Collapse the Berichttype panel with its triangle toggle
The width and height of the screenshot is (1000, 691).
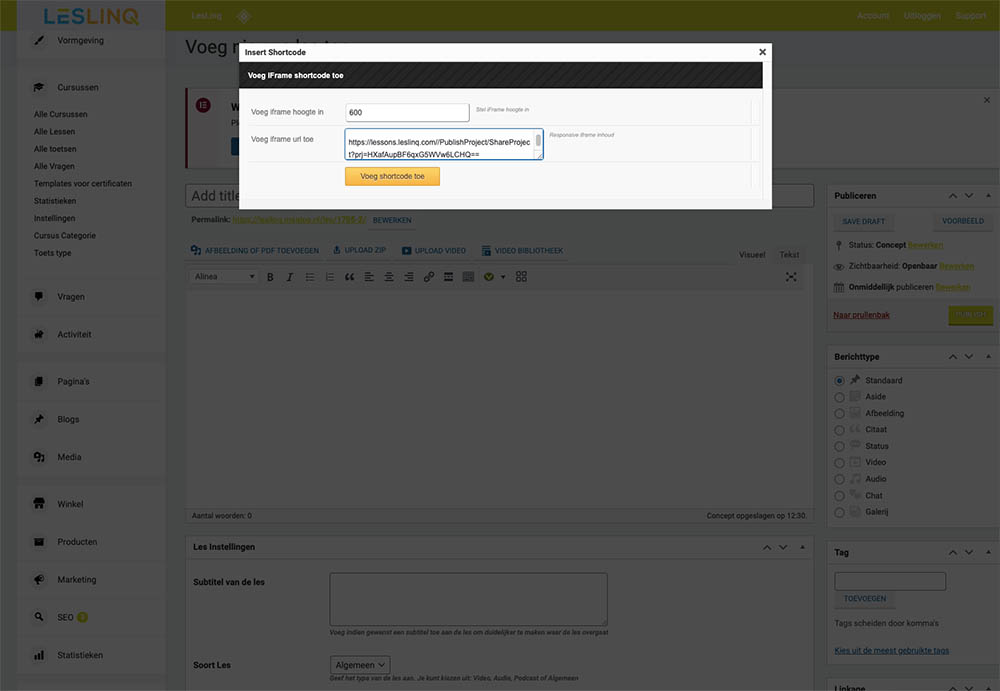tap(989, 357)
